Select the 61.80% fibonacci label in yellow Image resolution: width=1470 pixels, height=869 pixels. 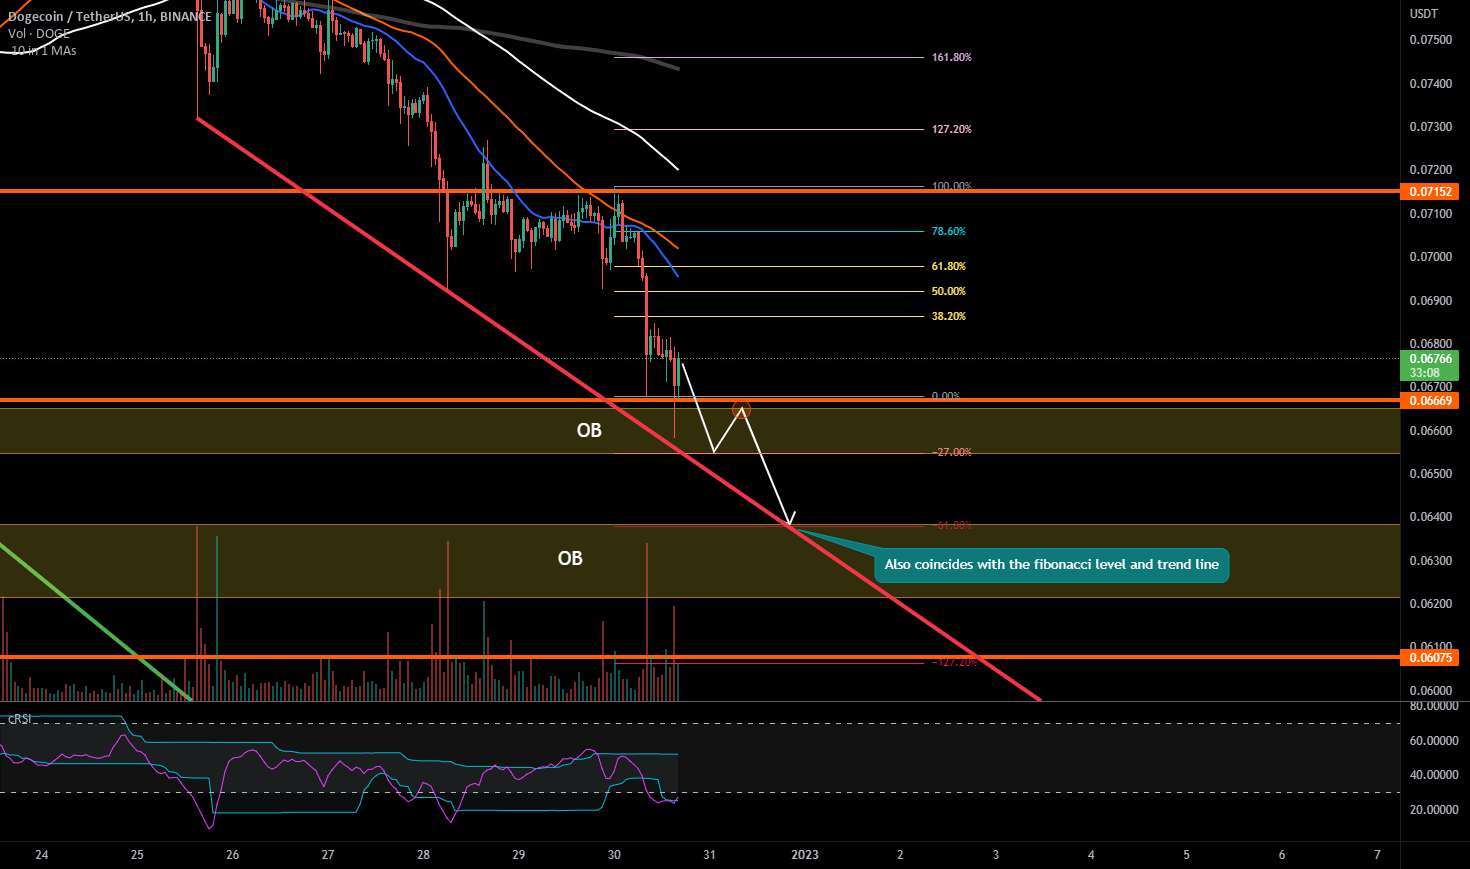click(948, 266)
